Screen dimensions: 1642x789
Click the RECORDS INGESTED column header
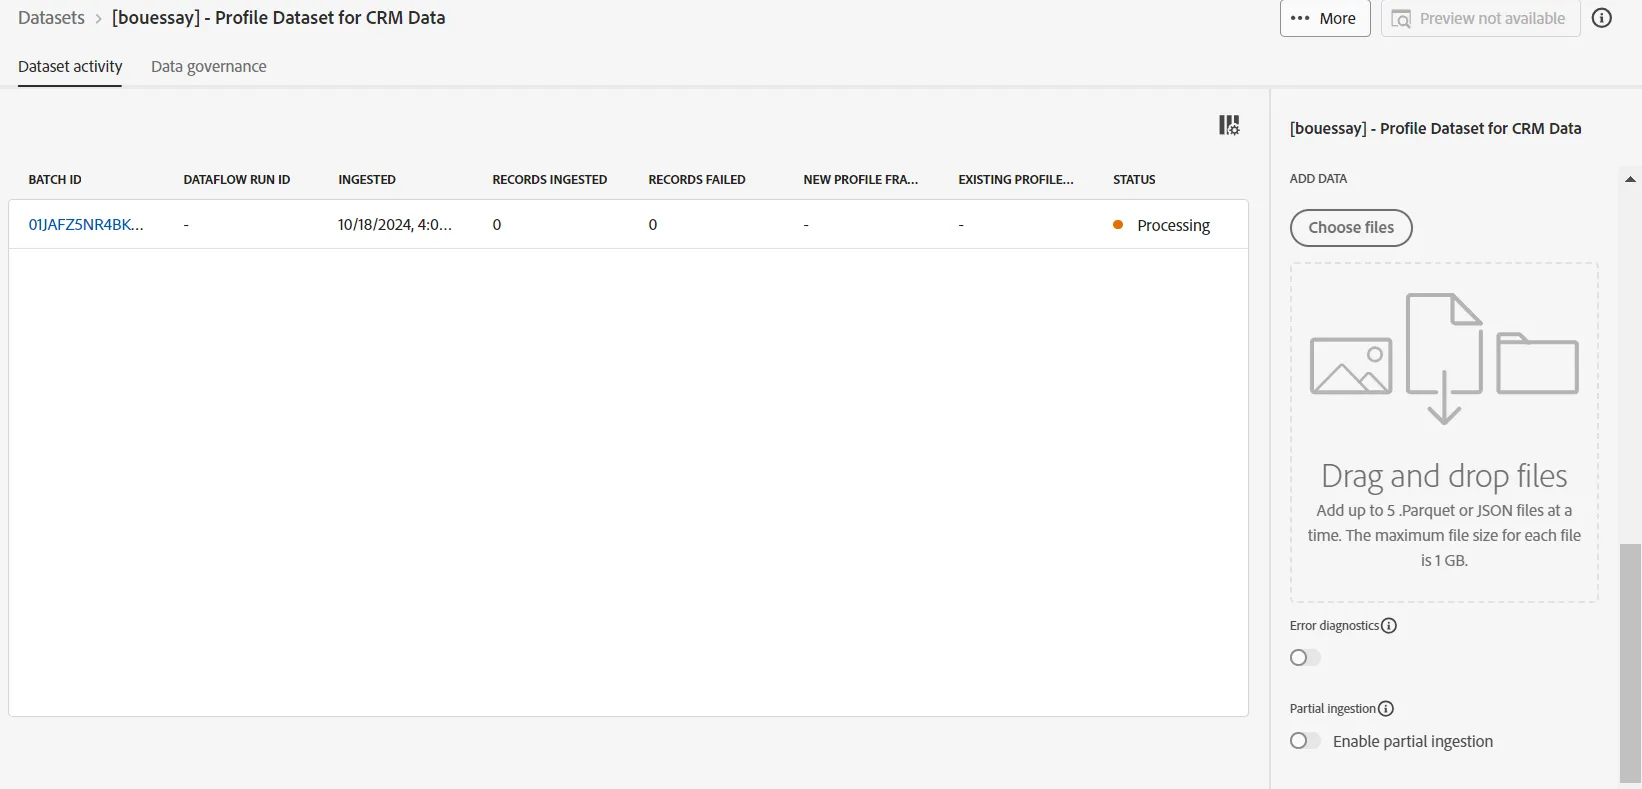pyautogui.click(x=550, y=180)
